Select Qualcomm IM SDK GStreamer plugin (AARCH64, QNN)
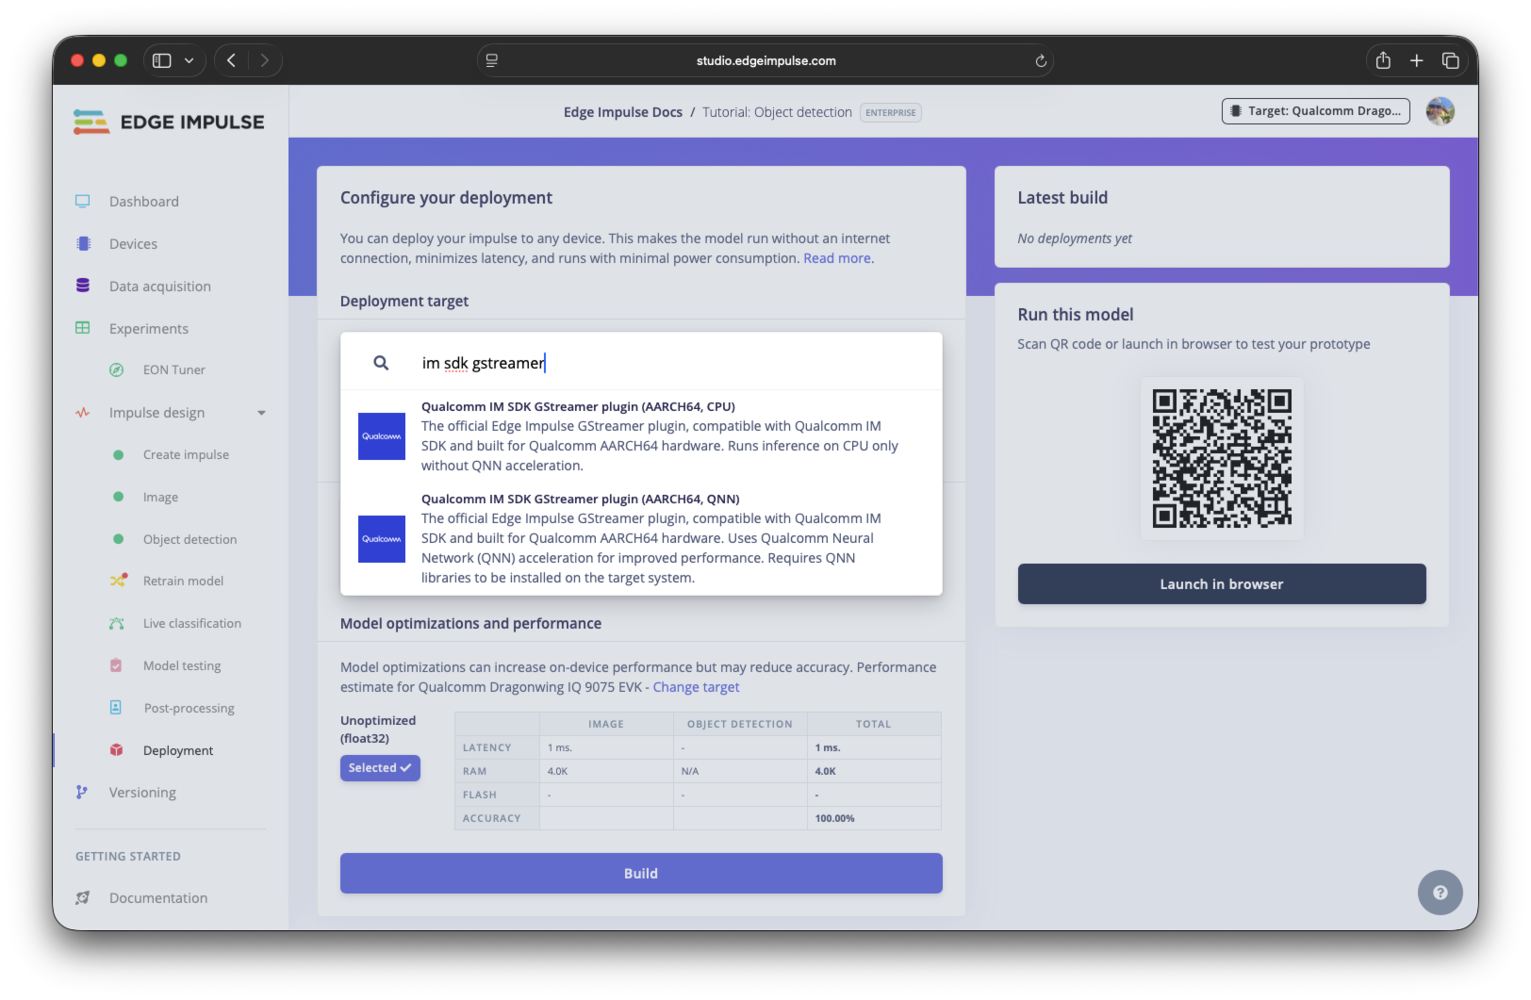The height and width of the screenshot is (1000, 1531). pyautogui.click(x=641, y=538)
